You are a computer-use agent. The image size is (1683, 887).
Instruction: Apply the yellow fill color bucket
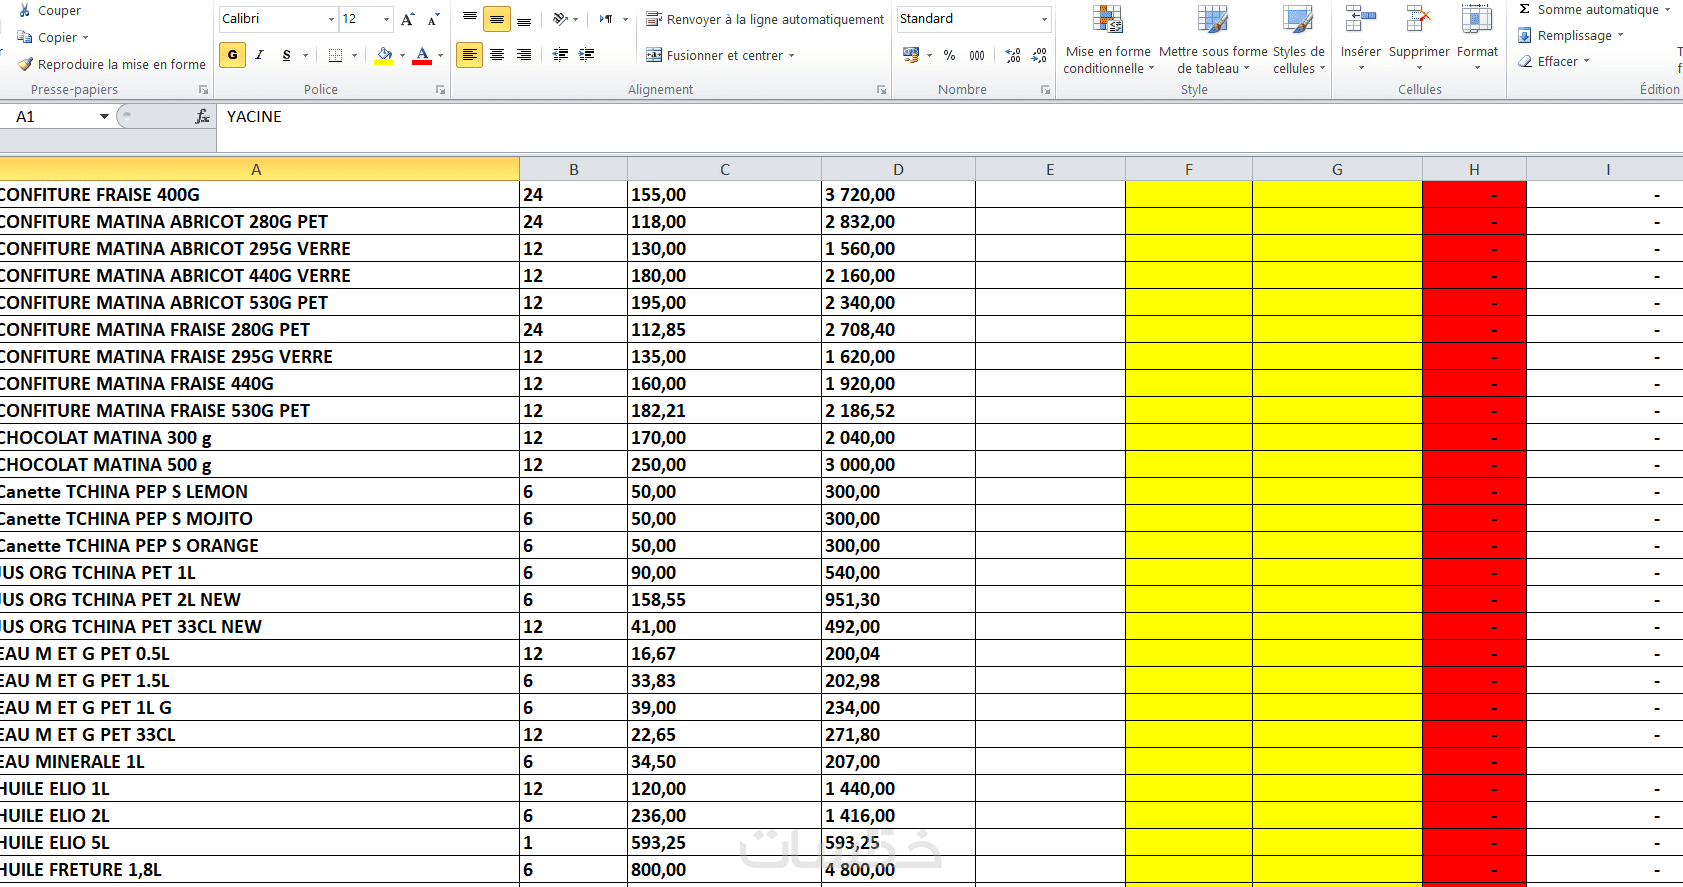(384, 55)
